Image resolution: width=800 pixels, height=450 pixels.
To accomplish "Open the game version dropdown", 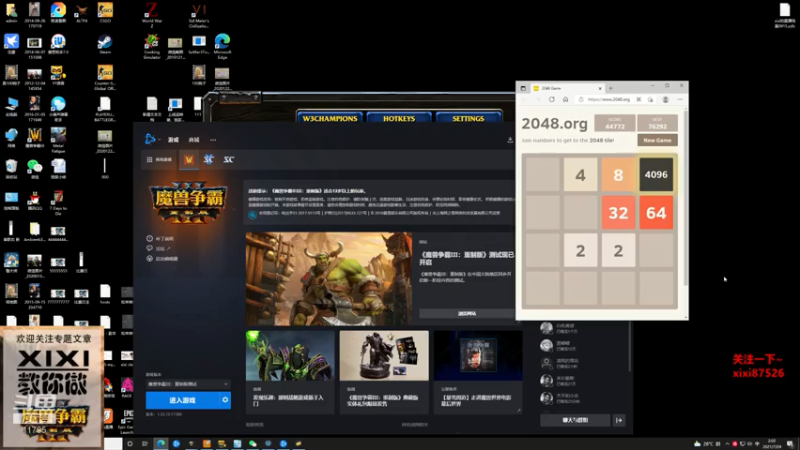I will pyautogui.click(x=188, y=384).
